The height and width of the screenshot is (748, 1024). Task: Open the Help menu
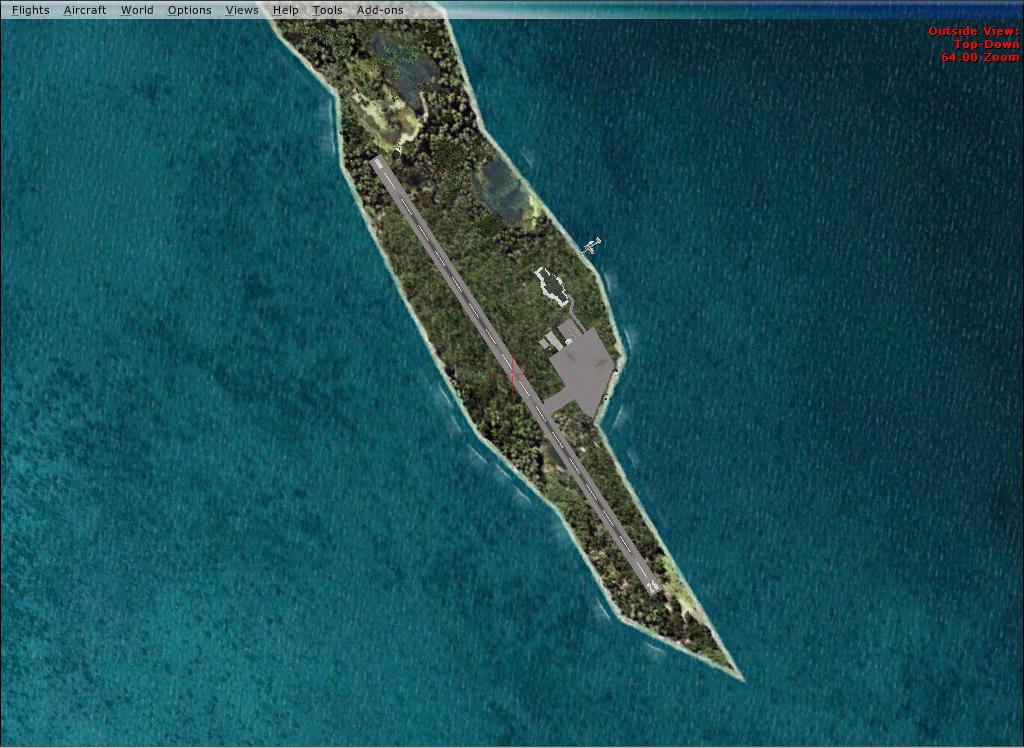coord(285,10)
